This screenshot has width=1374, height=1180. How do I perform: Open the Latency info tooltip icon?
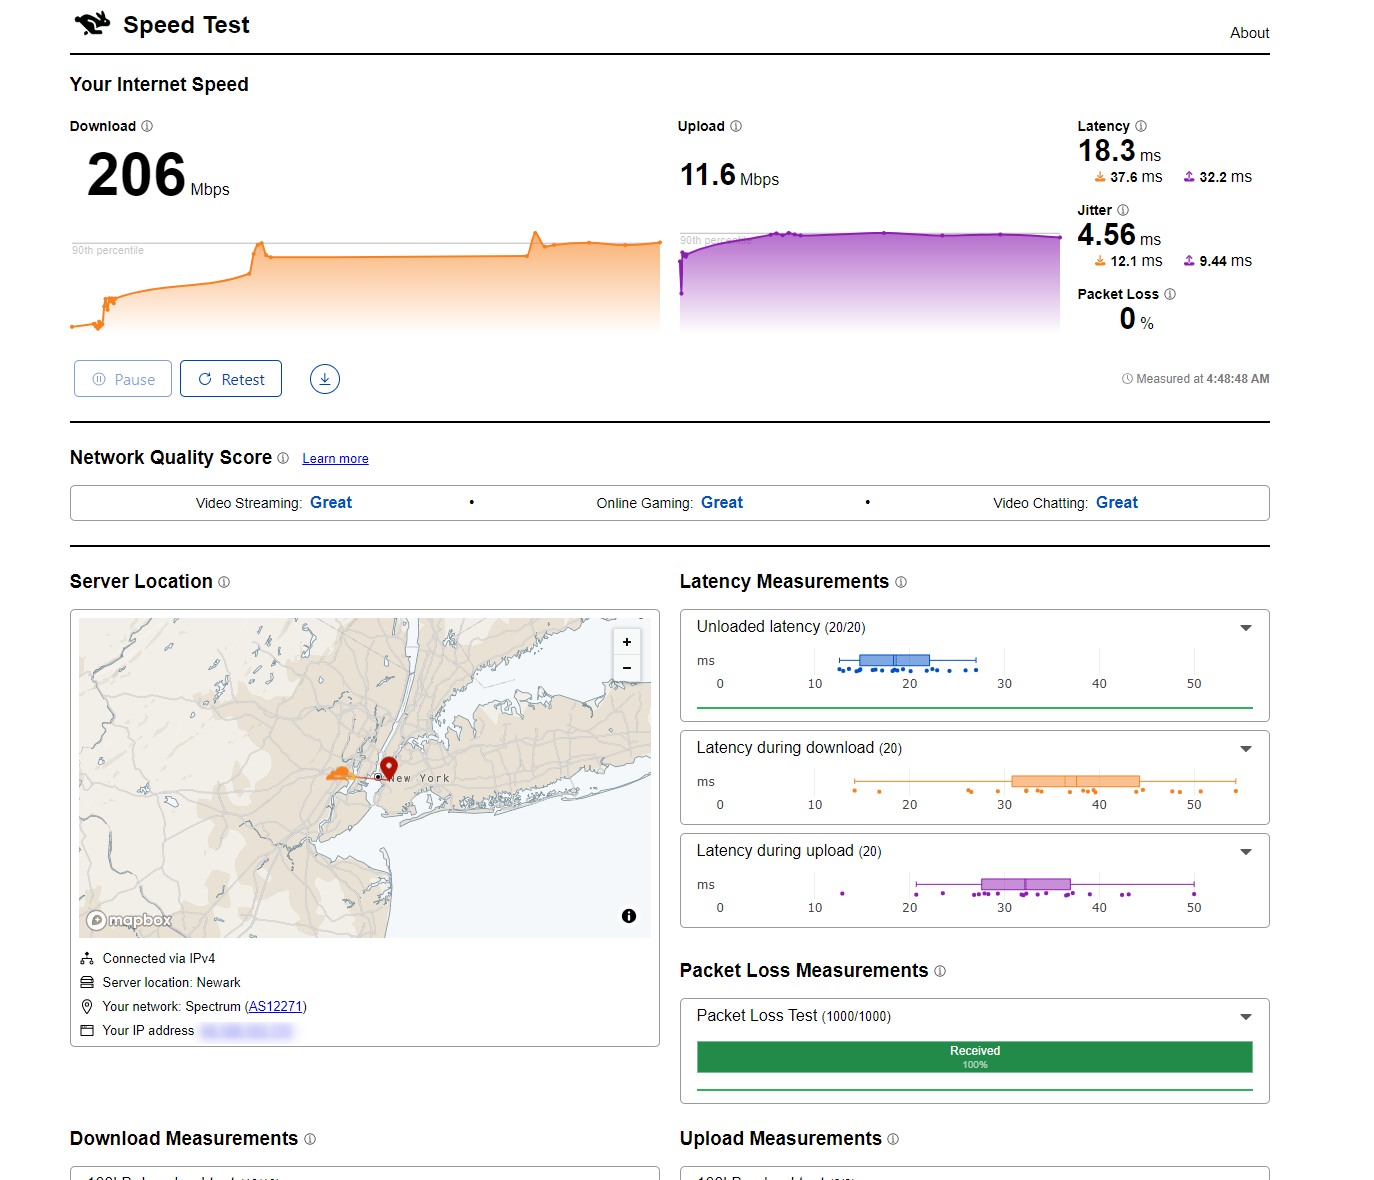click(1141, 126)
